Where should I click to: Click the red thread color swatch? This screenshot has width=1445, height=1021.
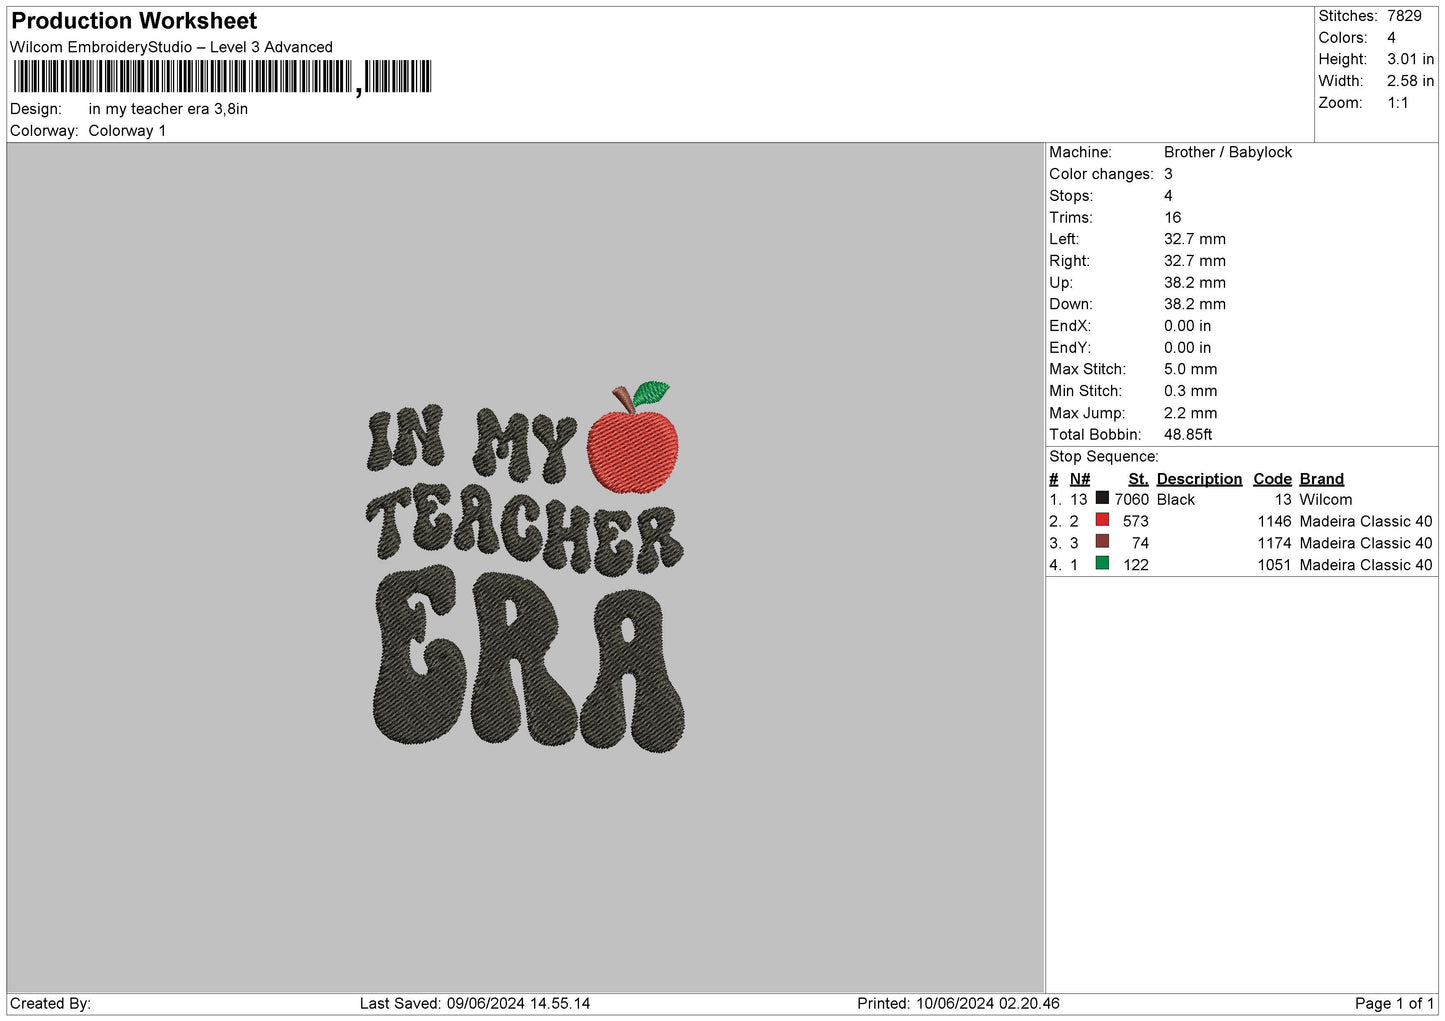(x=1102, y=520)
